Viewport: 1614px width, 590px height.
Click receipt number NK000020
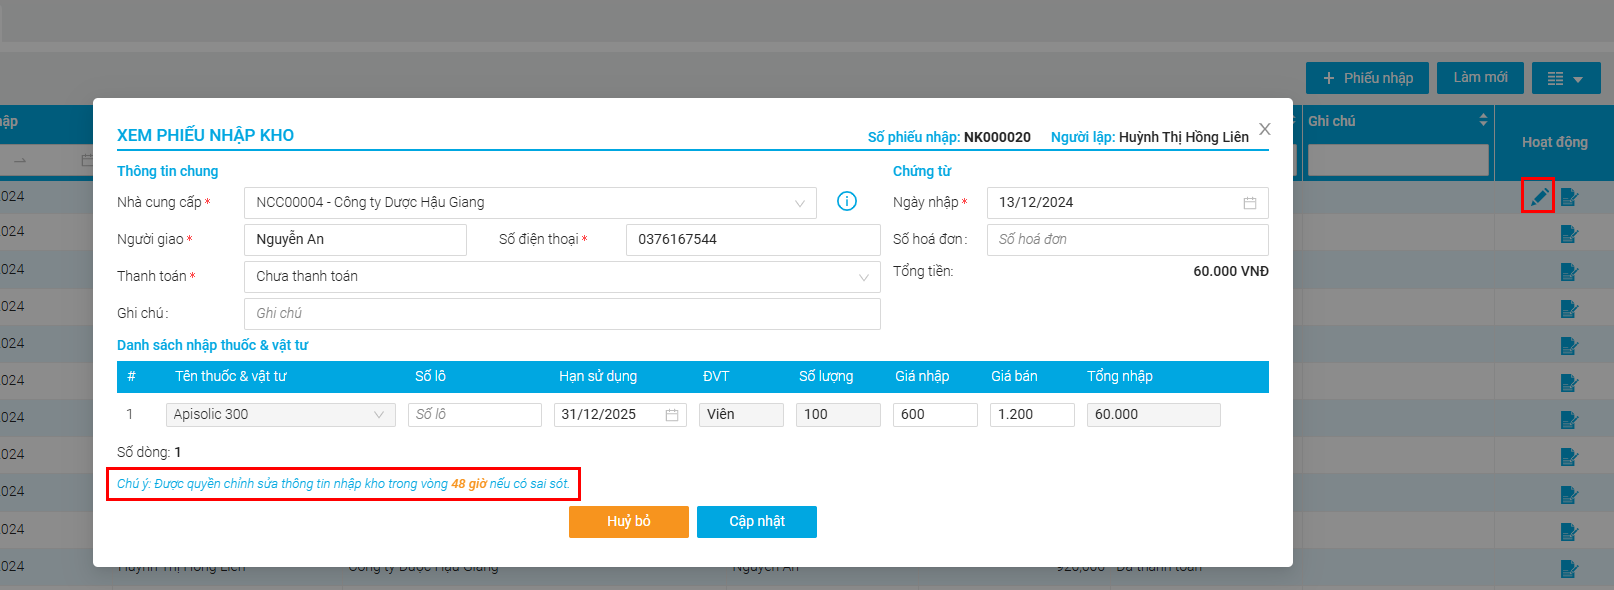click(x=997, y=138)
